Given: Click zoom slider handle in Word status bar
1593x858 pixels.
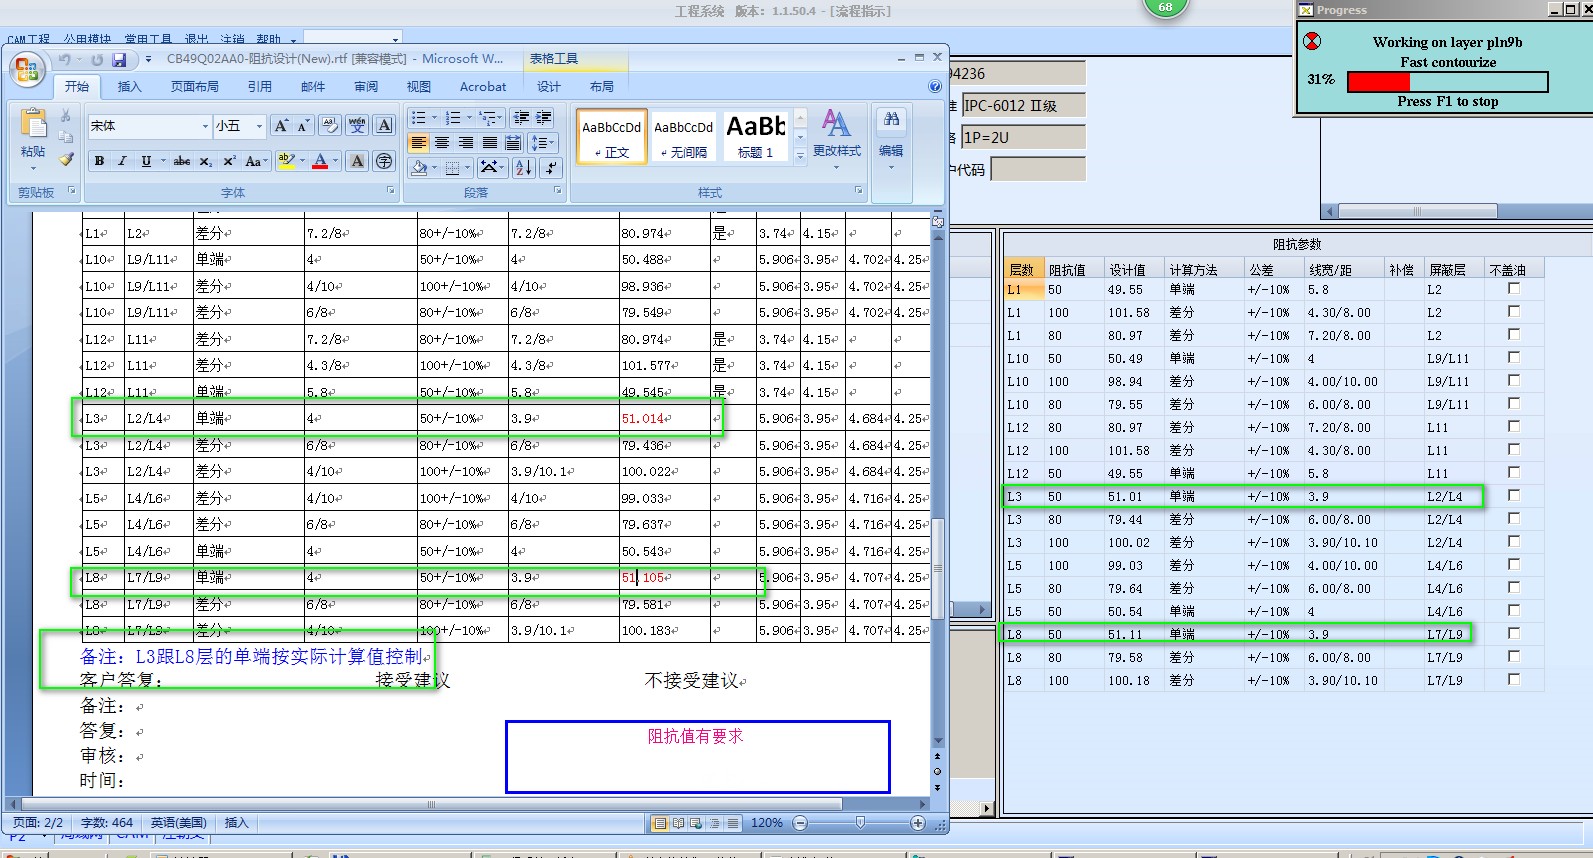Looking at the screenshot, I should click(860, 822).
